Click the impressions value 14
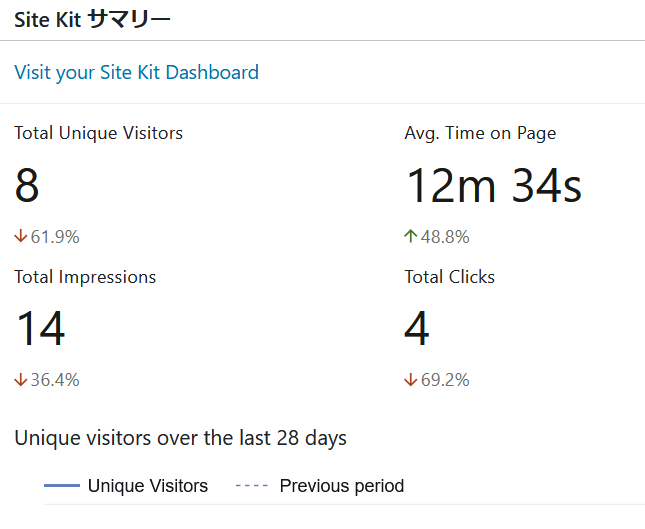This screenshot has height=529, width=645. 40,329
